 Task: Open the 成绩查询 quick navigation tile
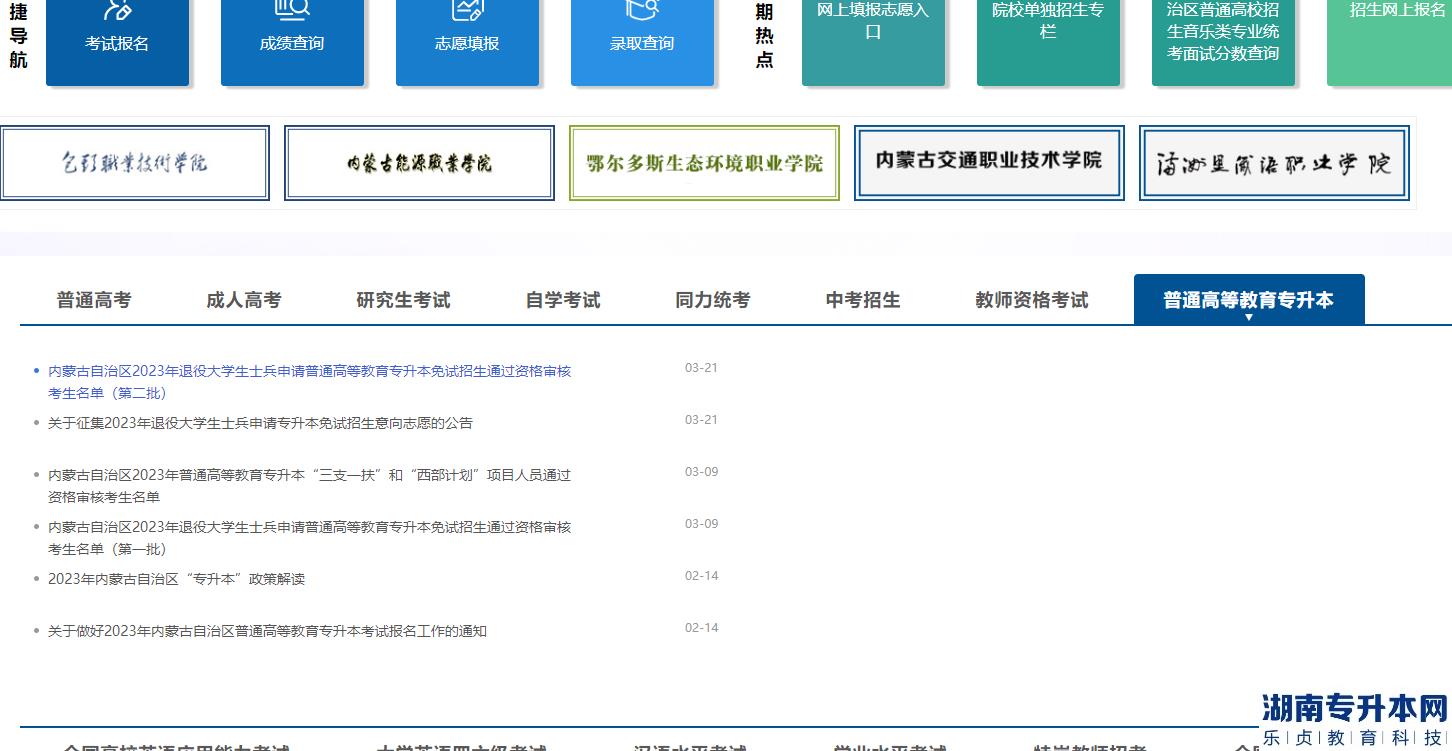tap(292, 42)
